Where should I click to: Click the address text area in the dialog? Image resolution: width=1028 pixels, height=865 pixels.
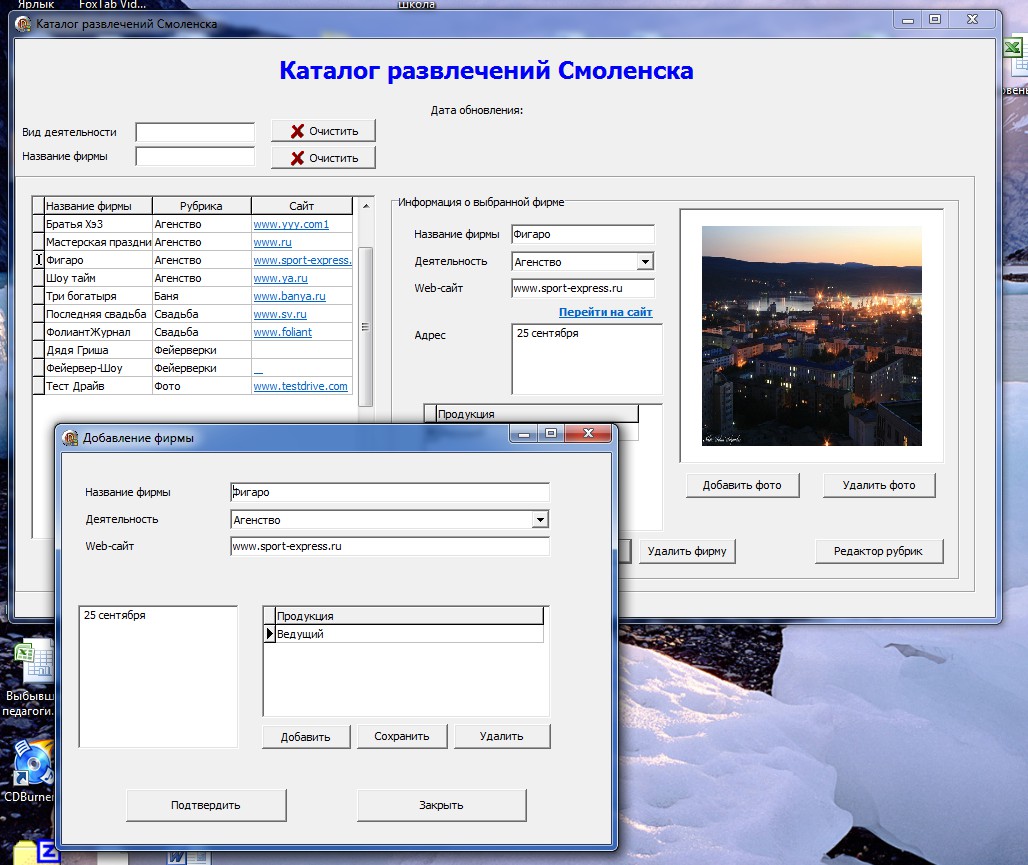(158, 676)
